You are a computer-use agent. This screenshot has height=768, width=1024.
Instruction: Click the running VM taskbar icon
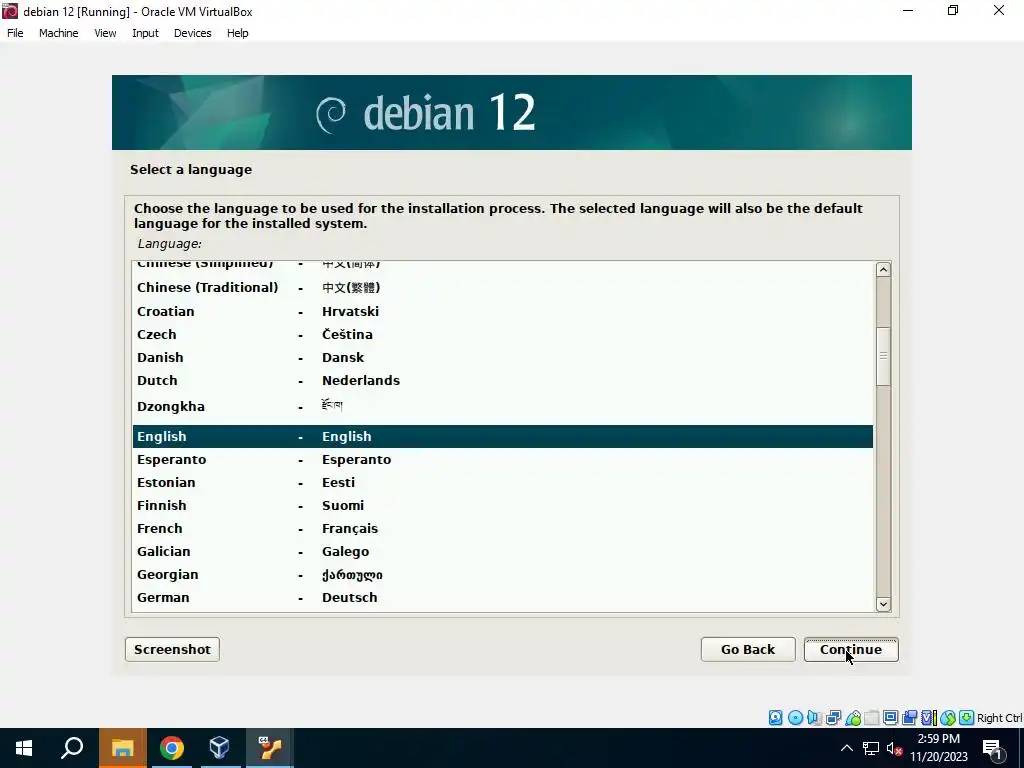(x=269, y=748)
